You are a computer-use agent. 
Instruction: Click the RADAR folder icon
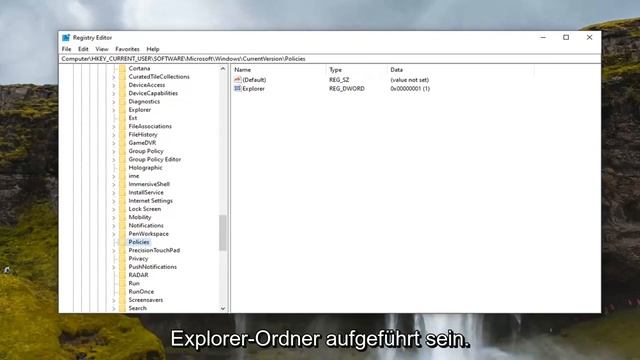[122, 275]
